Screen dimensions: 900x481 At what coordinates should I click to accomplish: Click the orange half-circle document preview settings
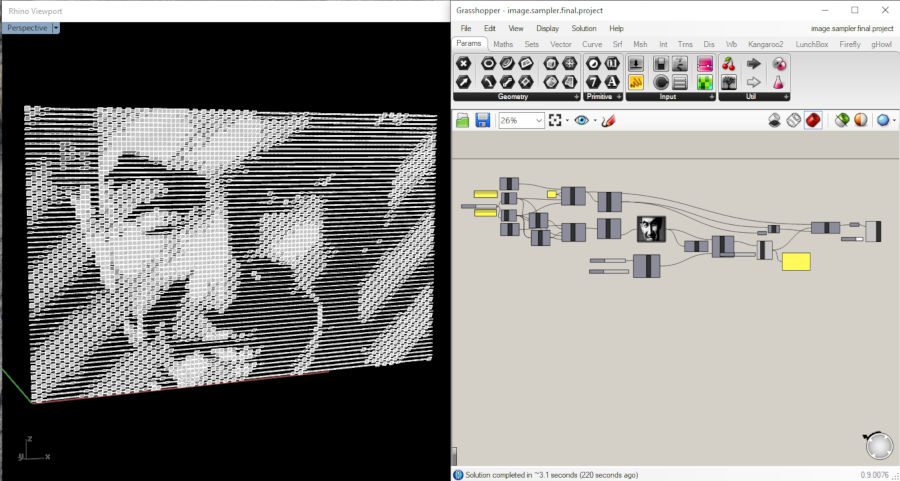tap(860, 120)
